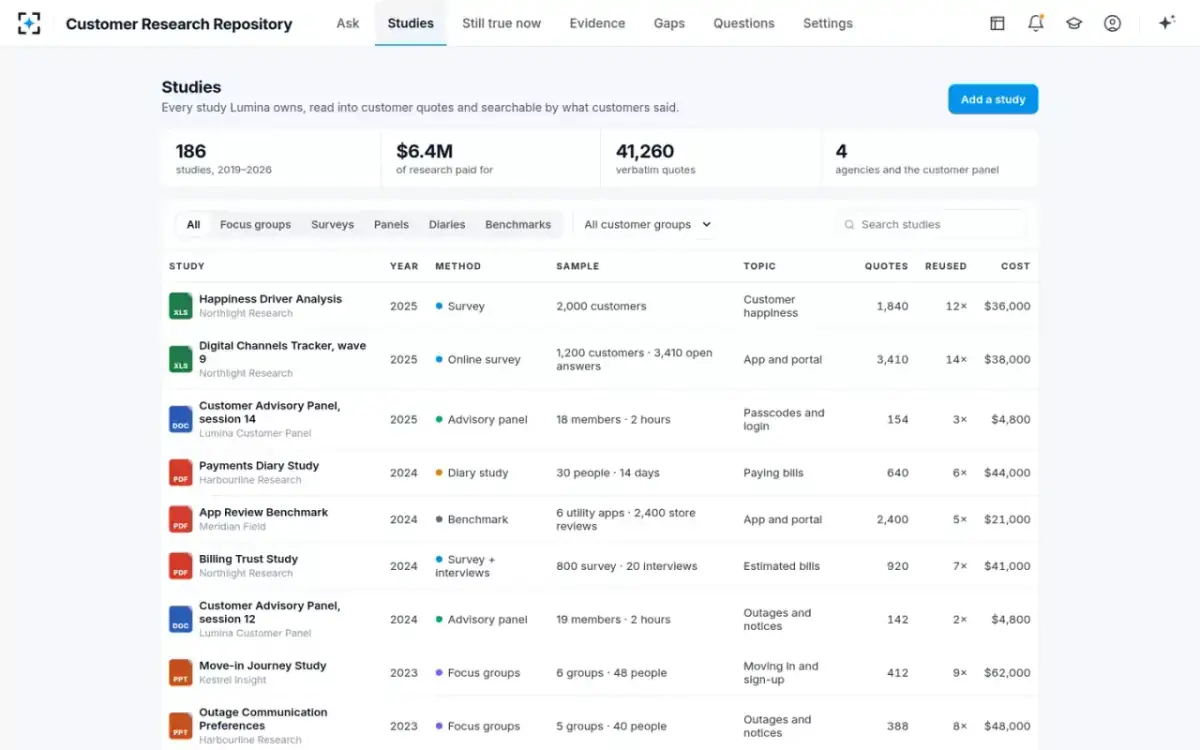Click the 14× reused value

(x=957, y=360)
